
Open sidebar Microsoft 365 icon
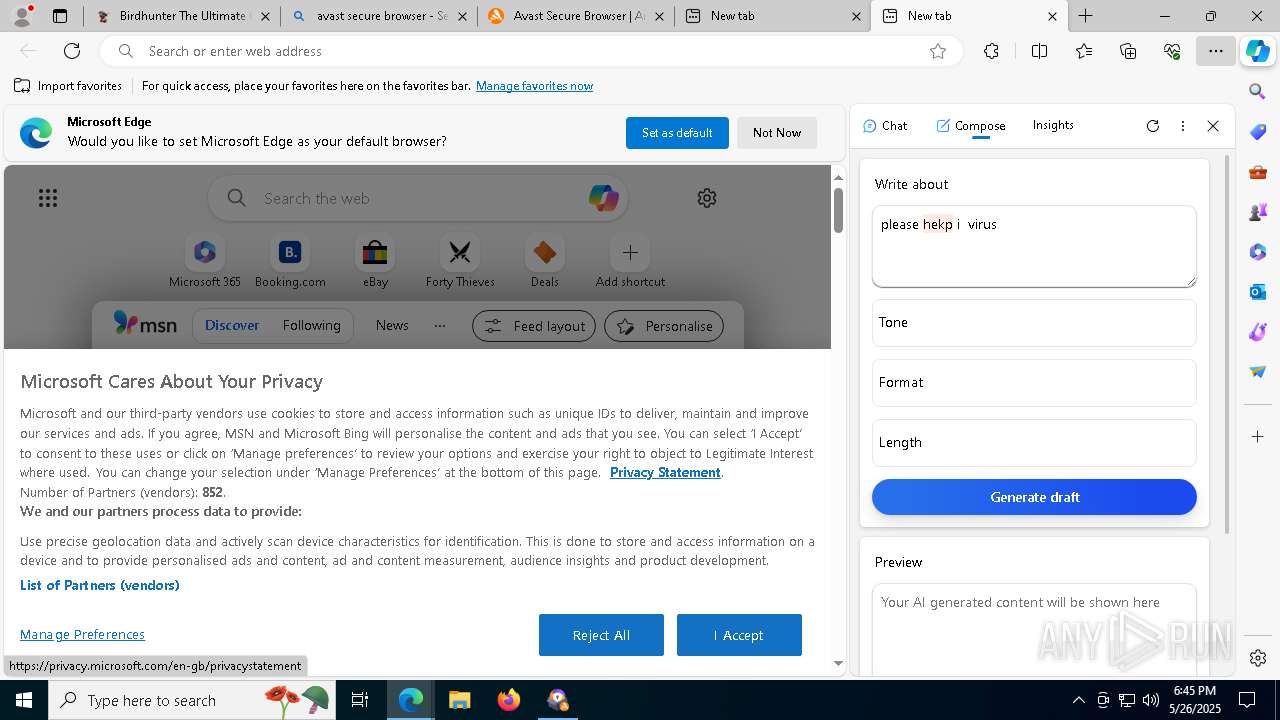1258,252
